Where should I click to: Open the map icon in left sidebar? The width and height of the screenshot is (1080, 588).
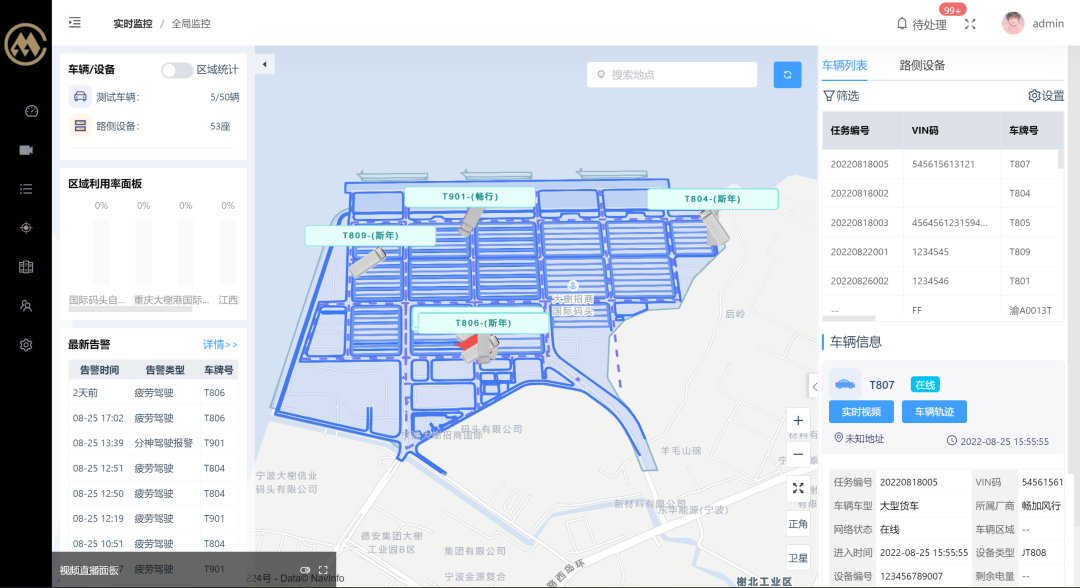coord(26,267)
